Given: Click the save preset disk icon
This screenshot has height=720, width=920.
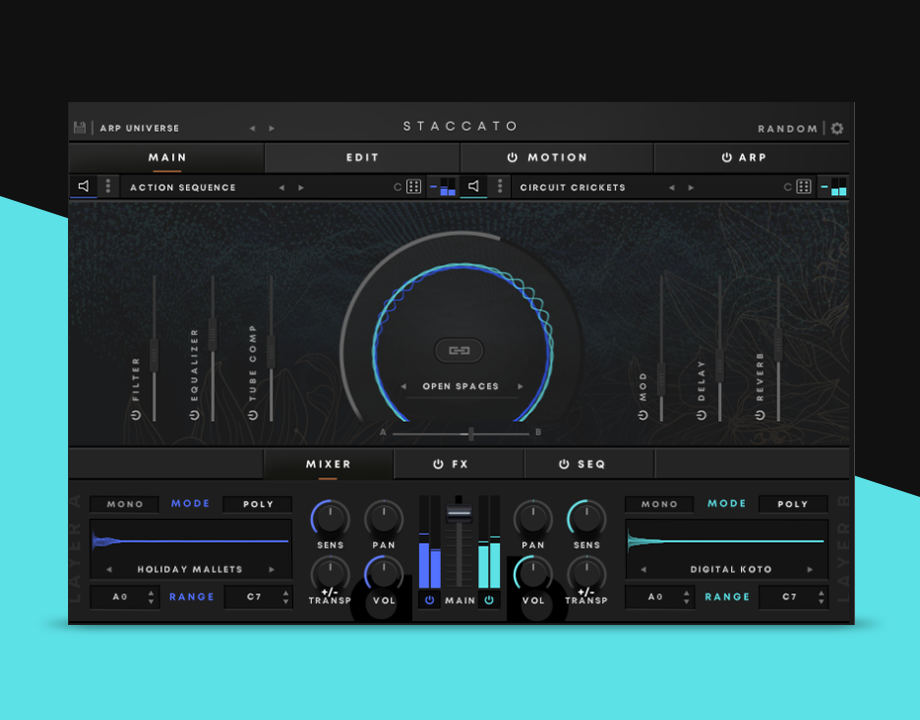Looking at the screenshot, I should tap(80, 128).
